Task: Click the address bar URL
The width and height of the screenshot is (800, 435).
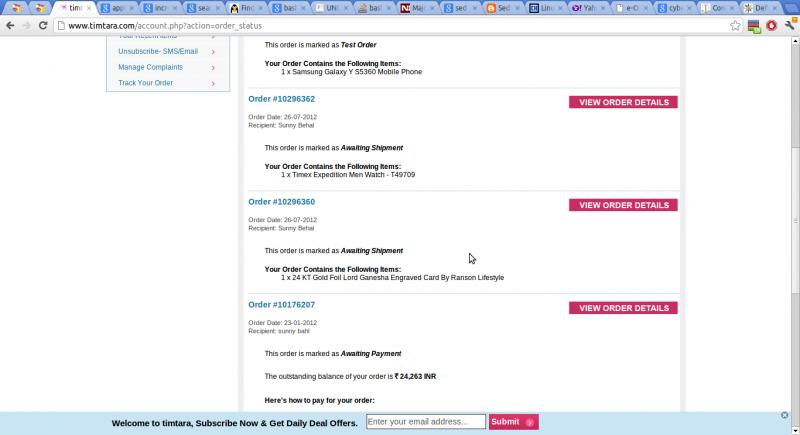Action: pyautogui.click(x=165, y=25)
